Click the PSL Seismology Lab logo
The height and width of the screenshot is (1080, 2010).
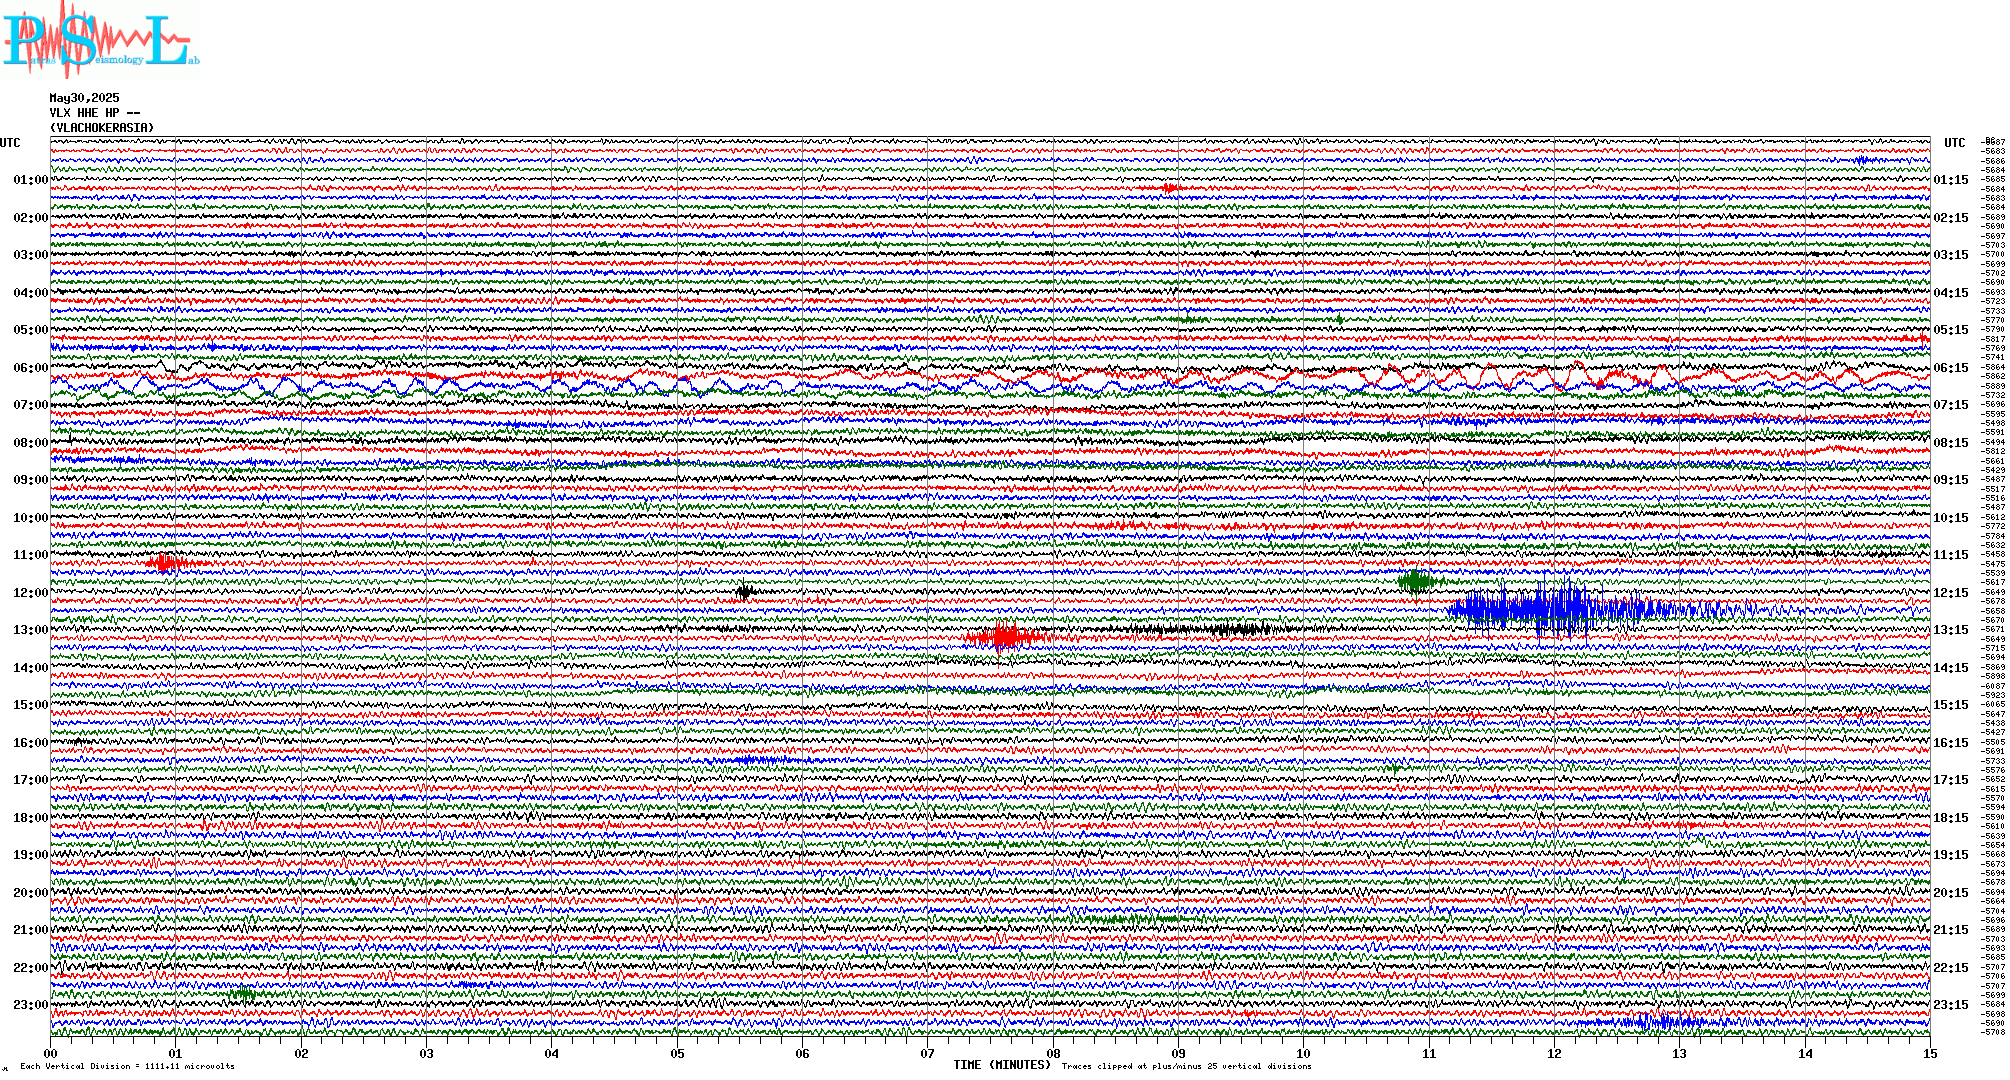point(100,40)
